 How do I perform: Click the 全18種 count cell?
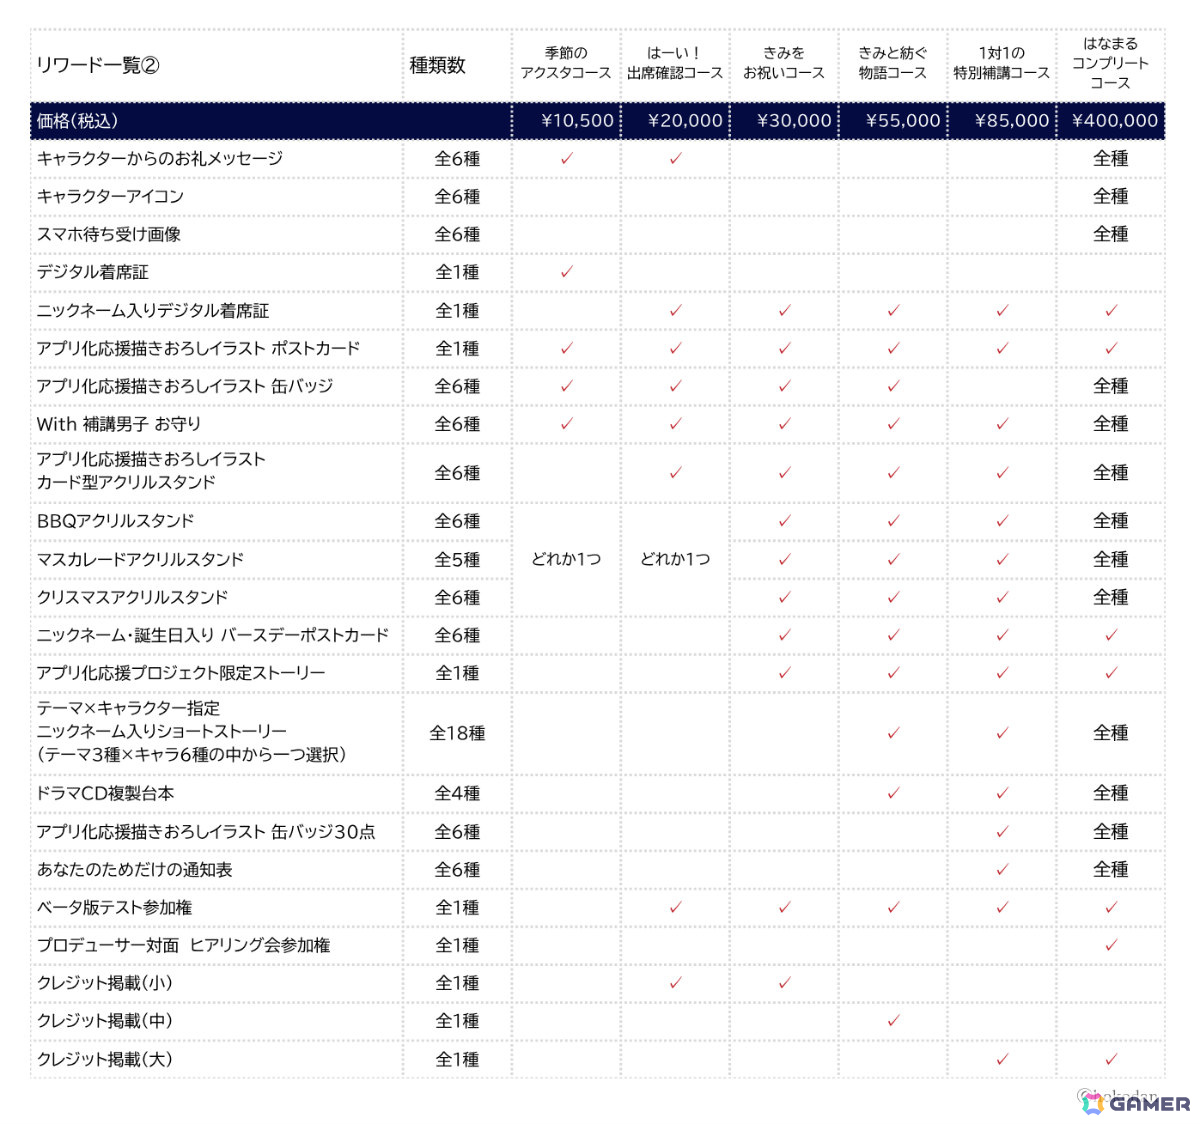click(x=457, y=733)
